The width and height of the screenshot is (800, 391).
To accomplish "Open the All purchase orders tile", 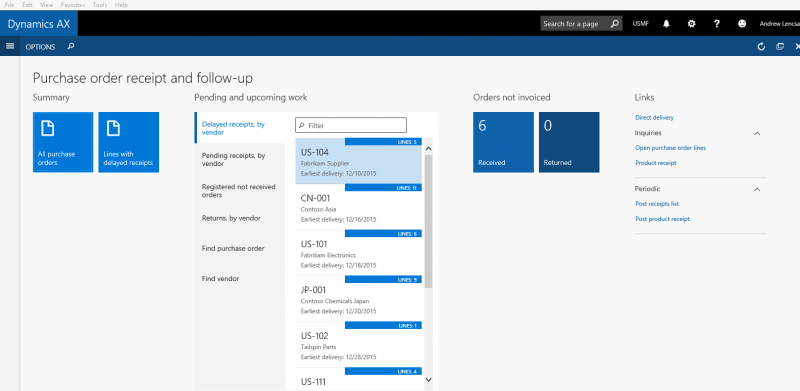I will click(63, 142).
